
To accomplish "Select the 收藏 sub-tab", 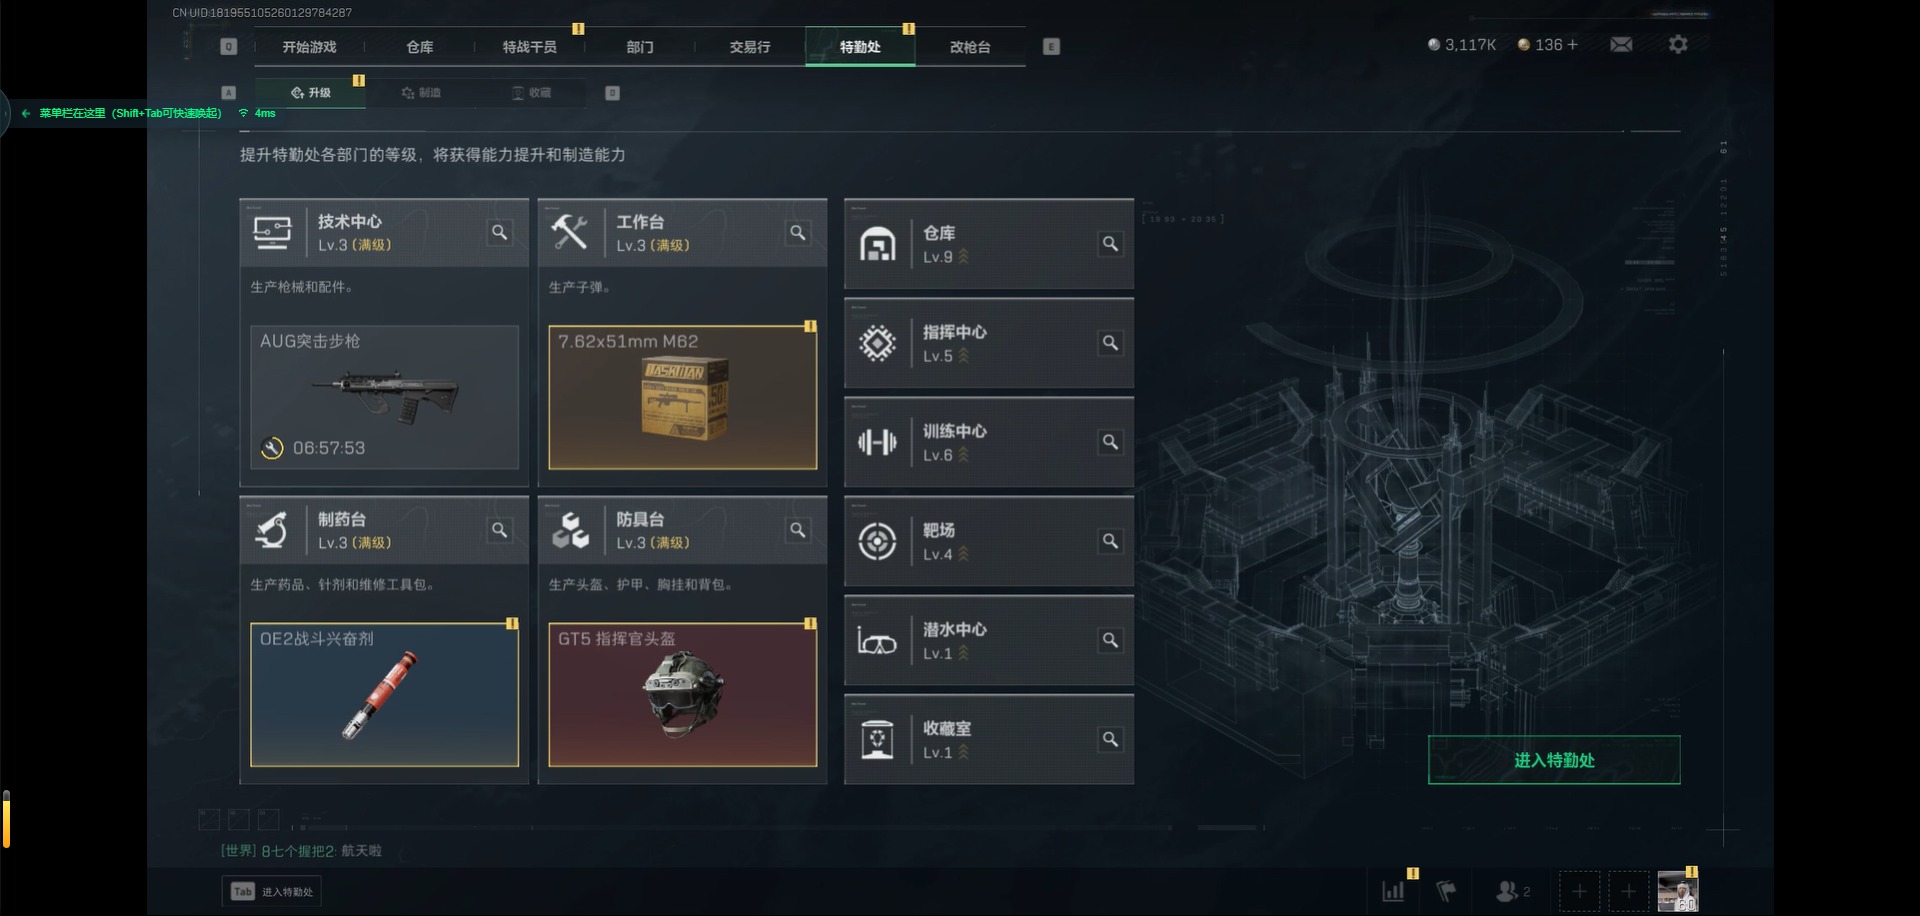I will [x=531, y=93].
